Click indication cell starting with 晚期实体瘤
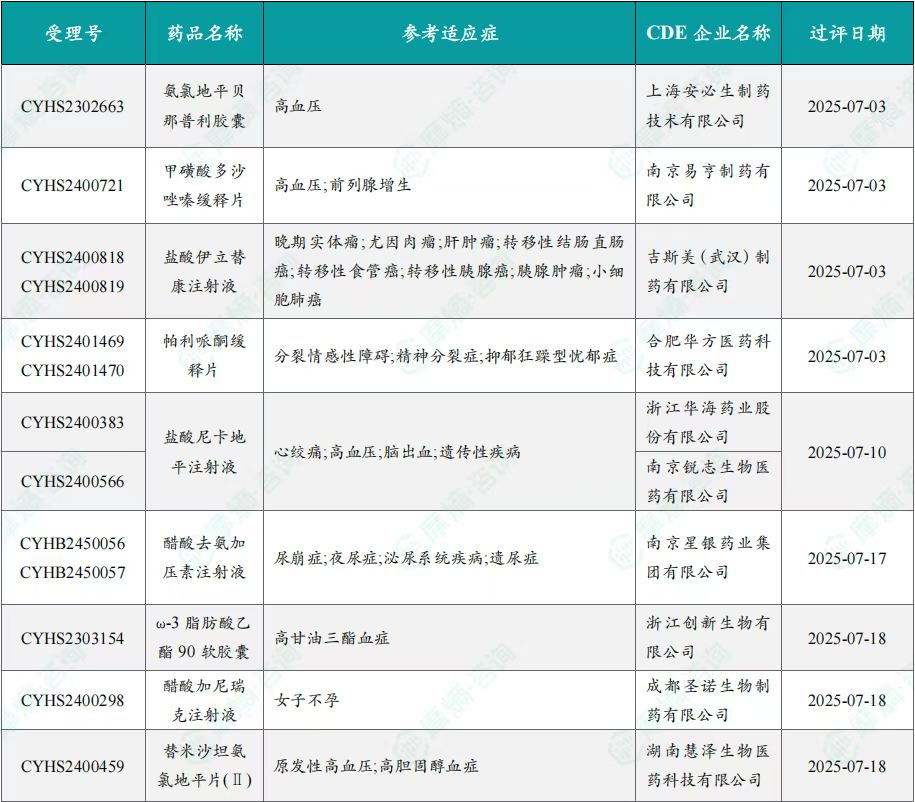This screenshot has height=802, width=915. point(449,271)
